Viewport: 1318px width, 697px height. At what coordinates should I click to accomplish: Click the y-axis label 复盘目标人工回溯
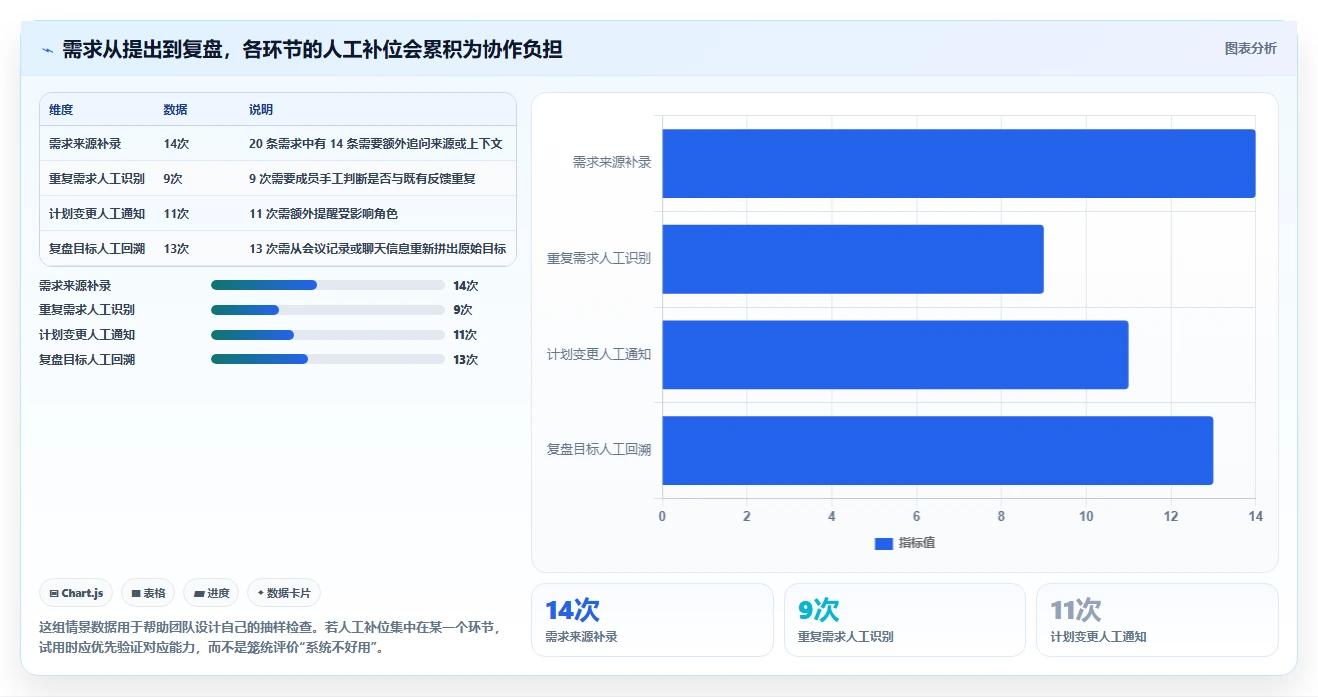[599, 450]
